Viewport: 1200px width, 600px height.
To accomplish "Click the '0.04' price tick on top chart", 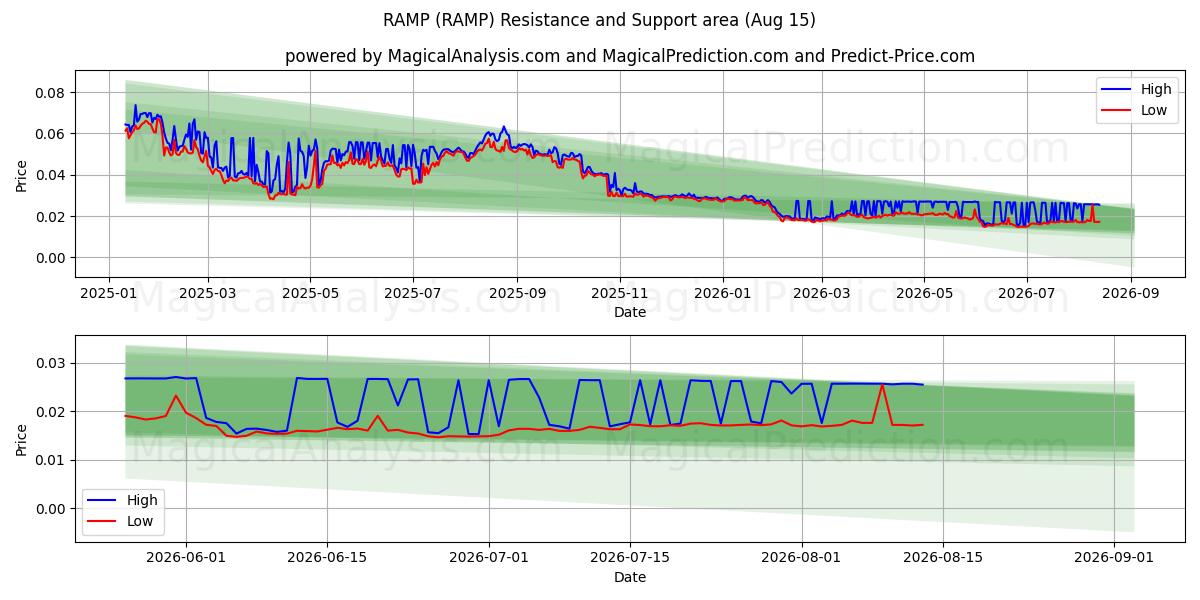I will (x=51, y=175).
